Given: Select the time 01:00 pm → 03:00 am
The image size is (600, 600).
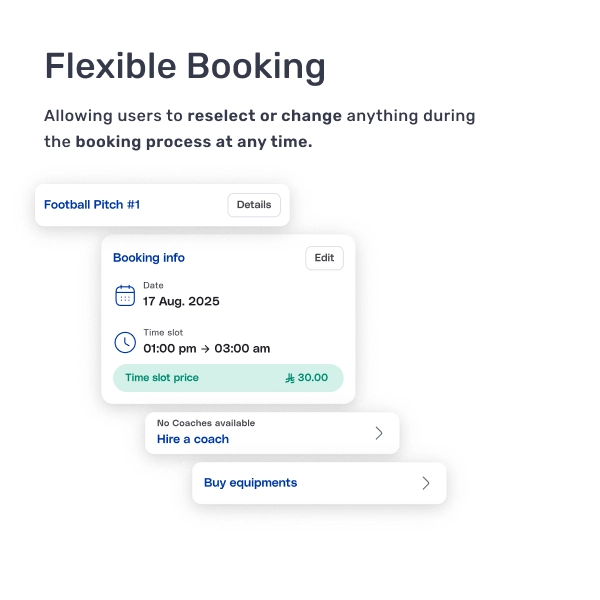Looking at the screenshot, I should click(x=206, y=349).
